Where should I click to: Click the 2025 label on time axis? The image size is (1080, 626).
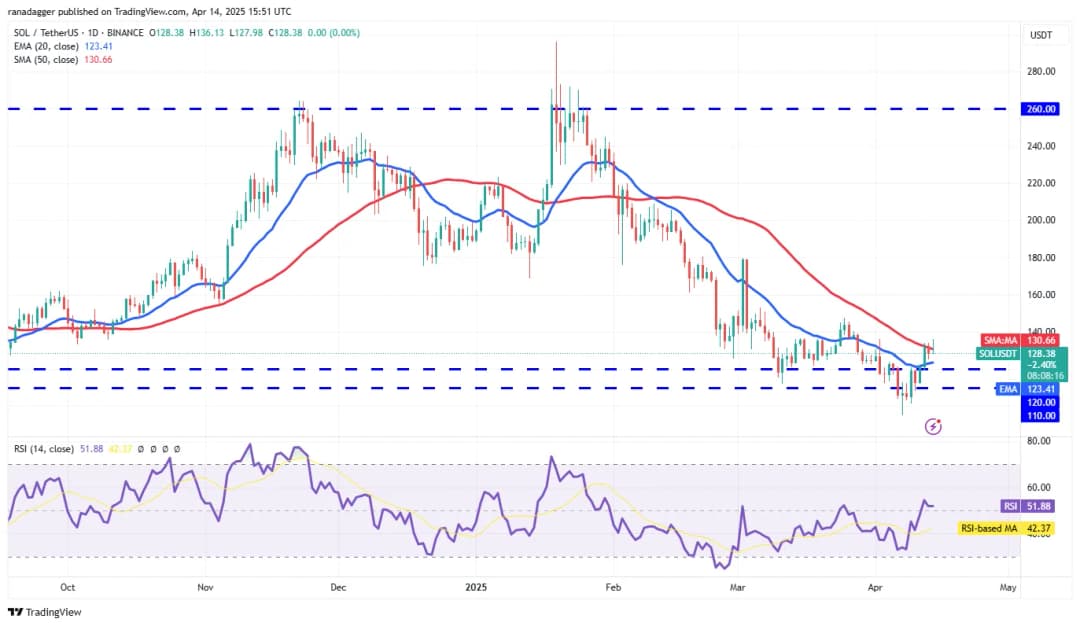pyautogui.click(x=475, y=588)
